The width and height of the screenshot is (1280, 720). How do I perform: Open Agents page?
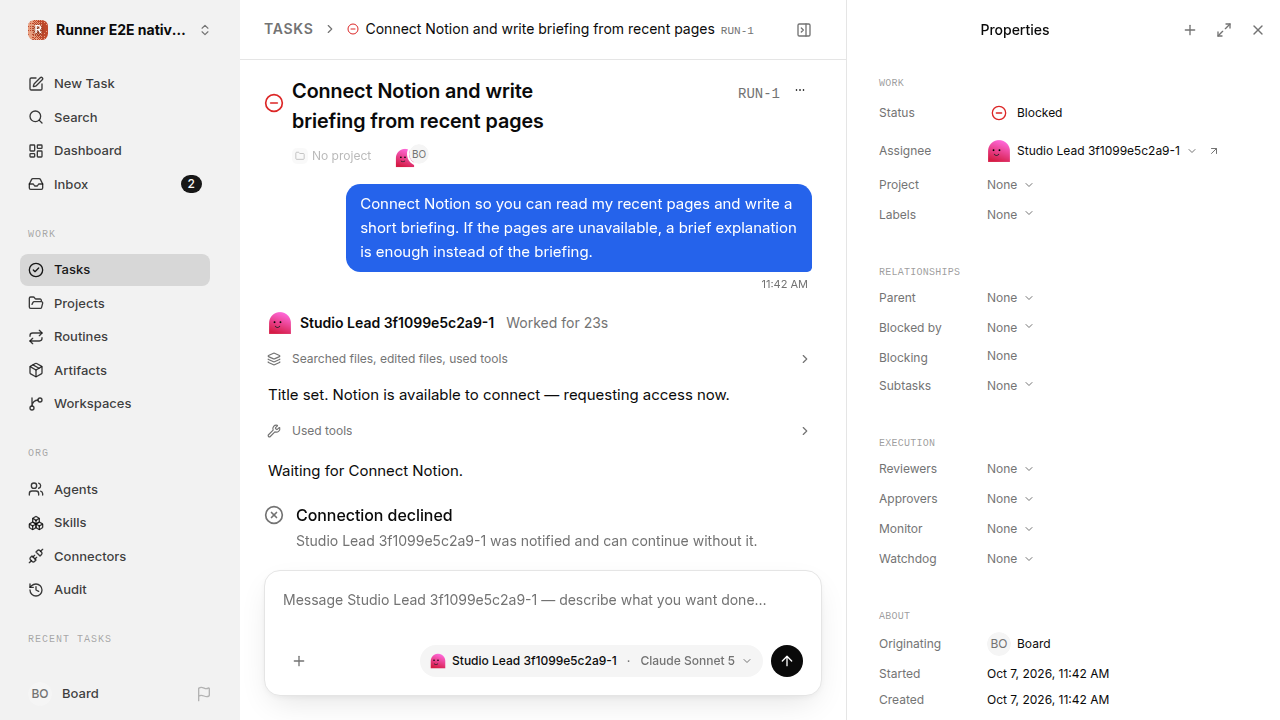(115, 489)
